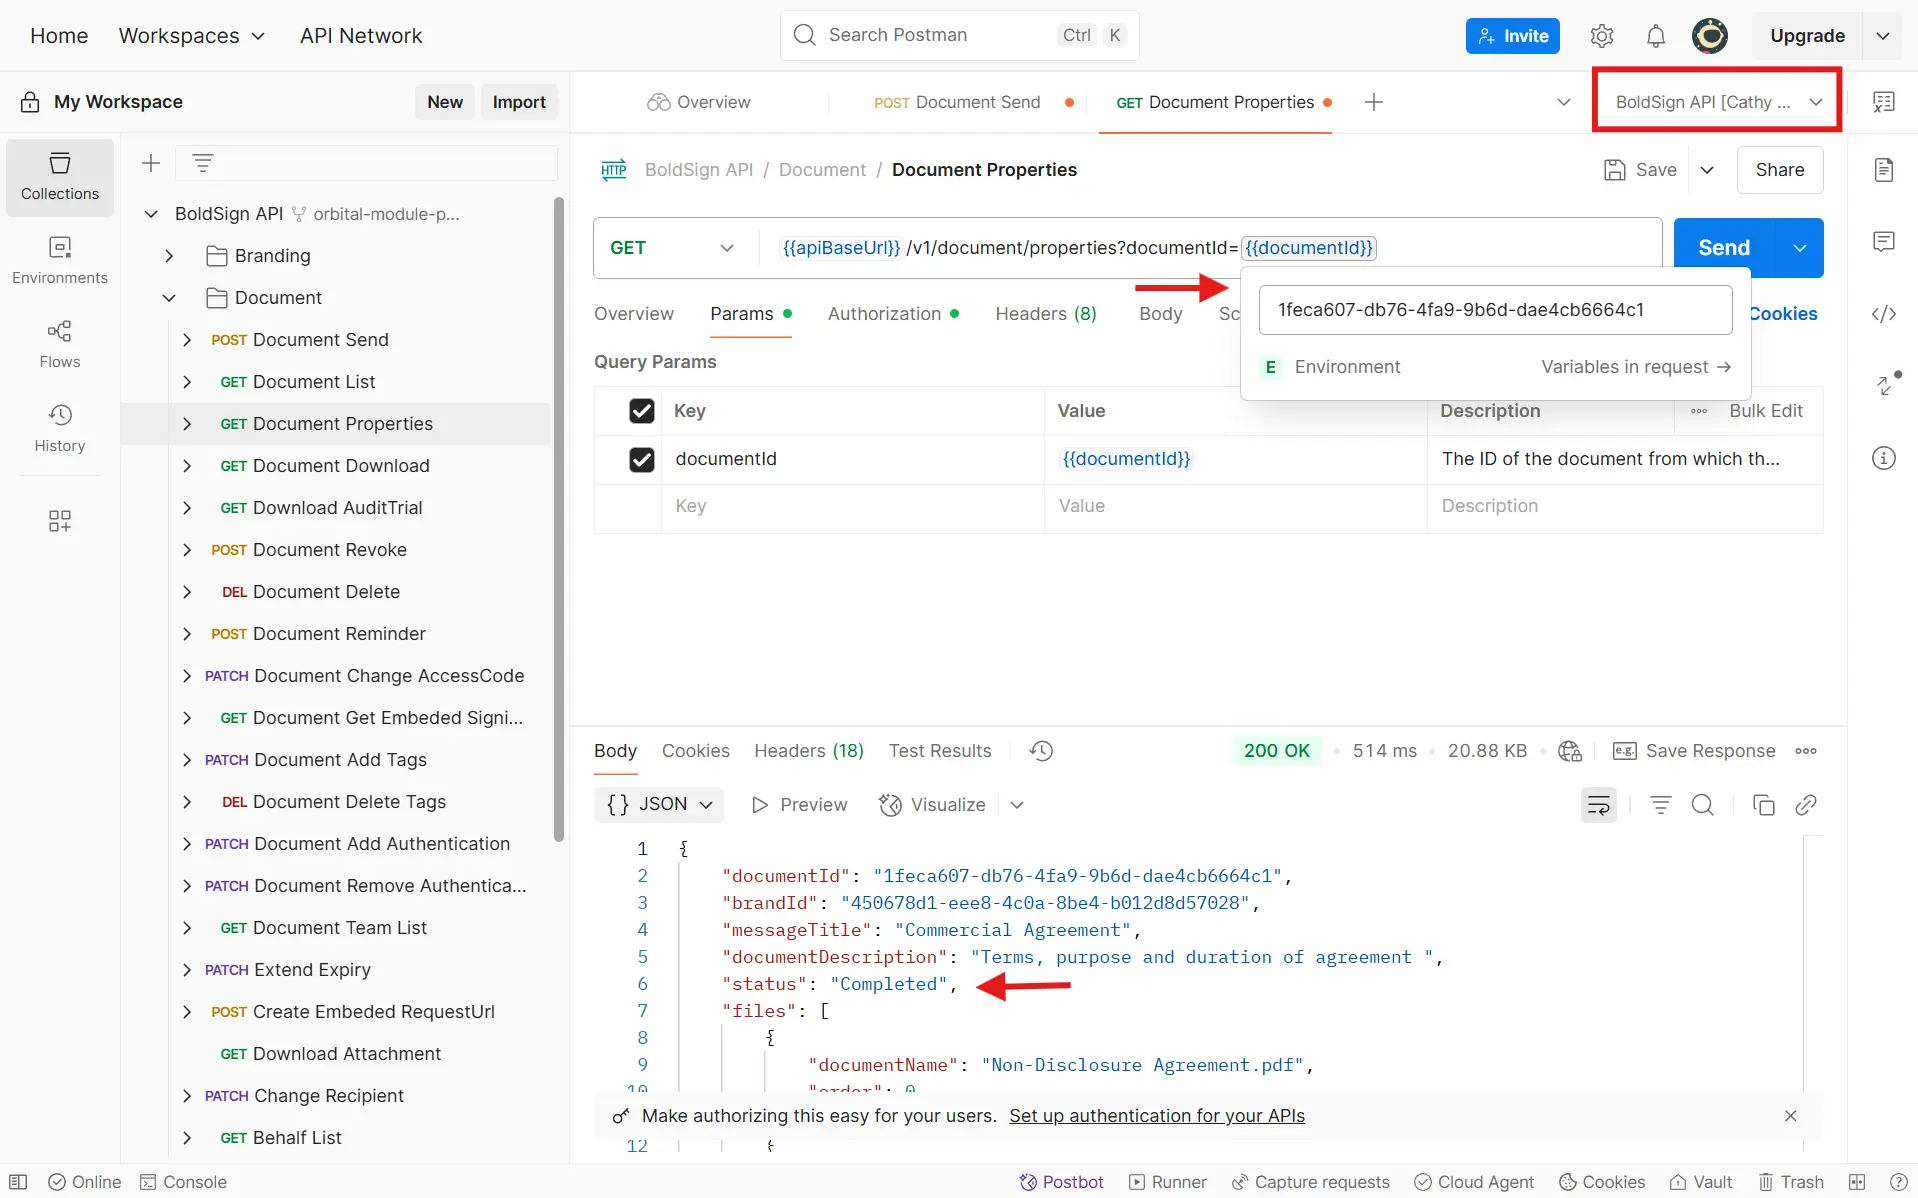
Task: Click the Search Postman field
Action: click(x=959, y=36)
